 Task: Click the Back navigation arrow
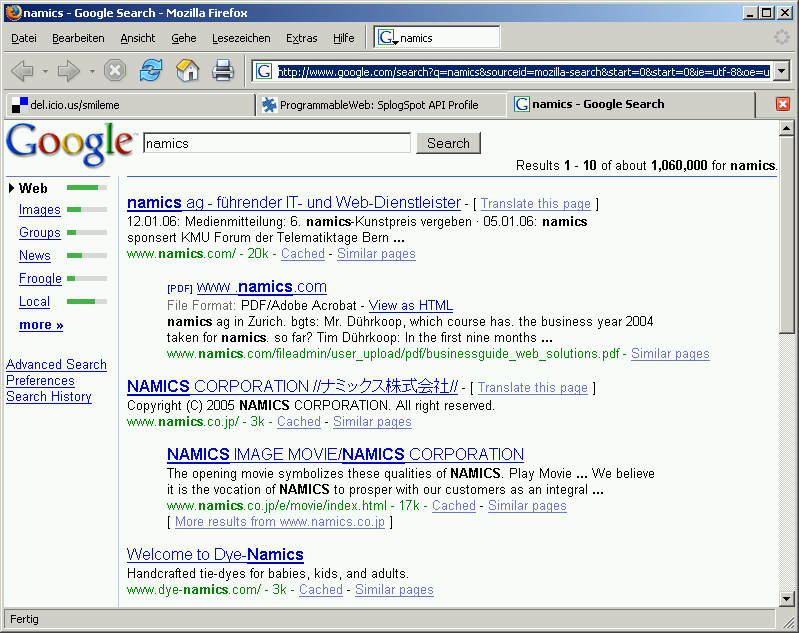(22, 71)
